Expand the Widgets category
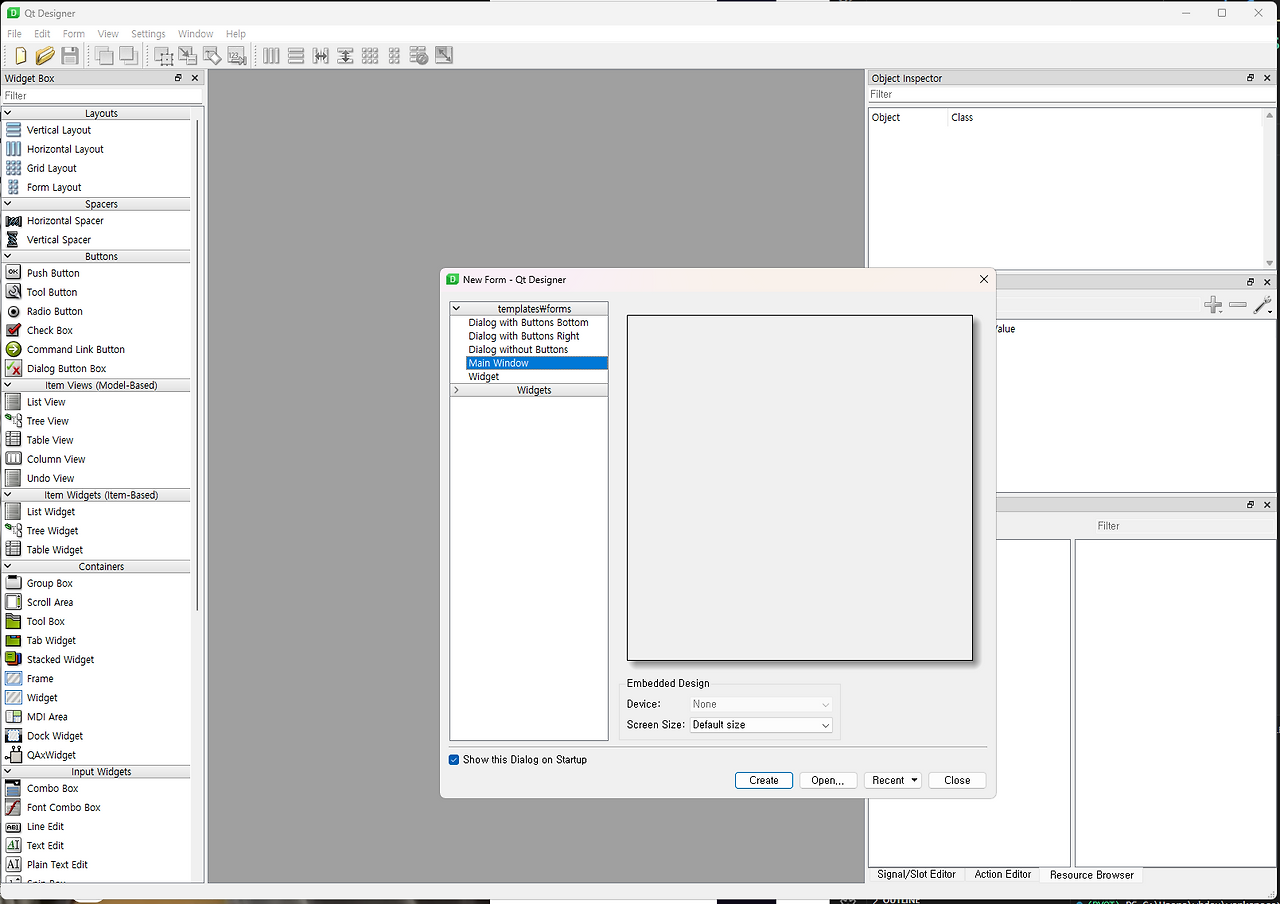The image size is (1280, 904). tap(457, 389)
